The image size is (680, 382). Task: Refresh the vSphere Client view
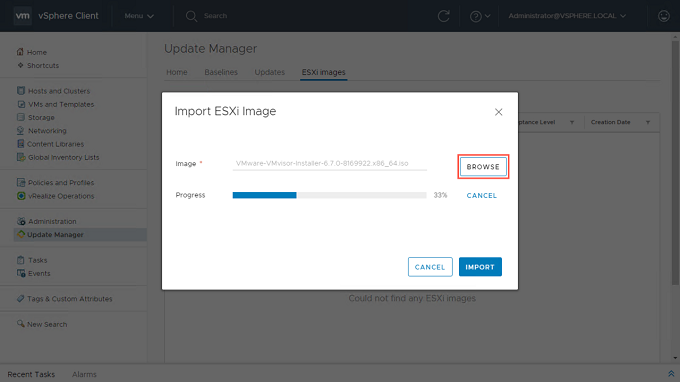pyautogui.click(x=443, y=16)
